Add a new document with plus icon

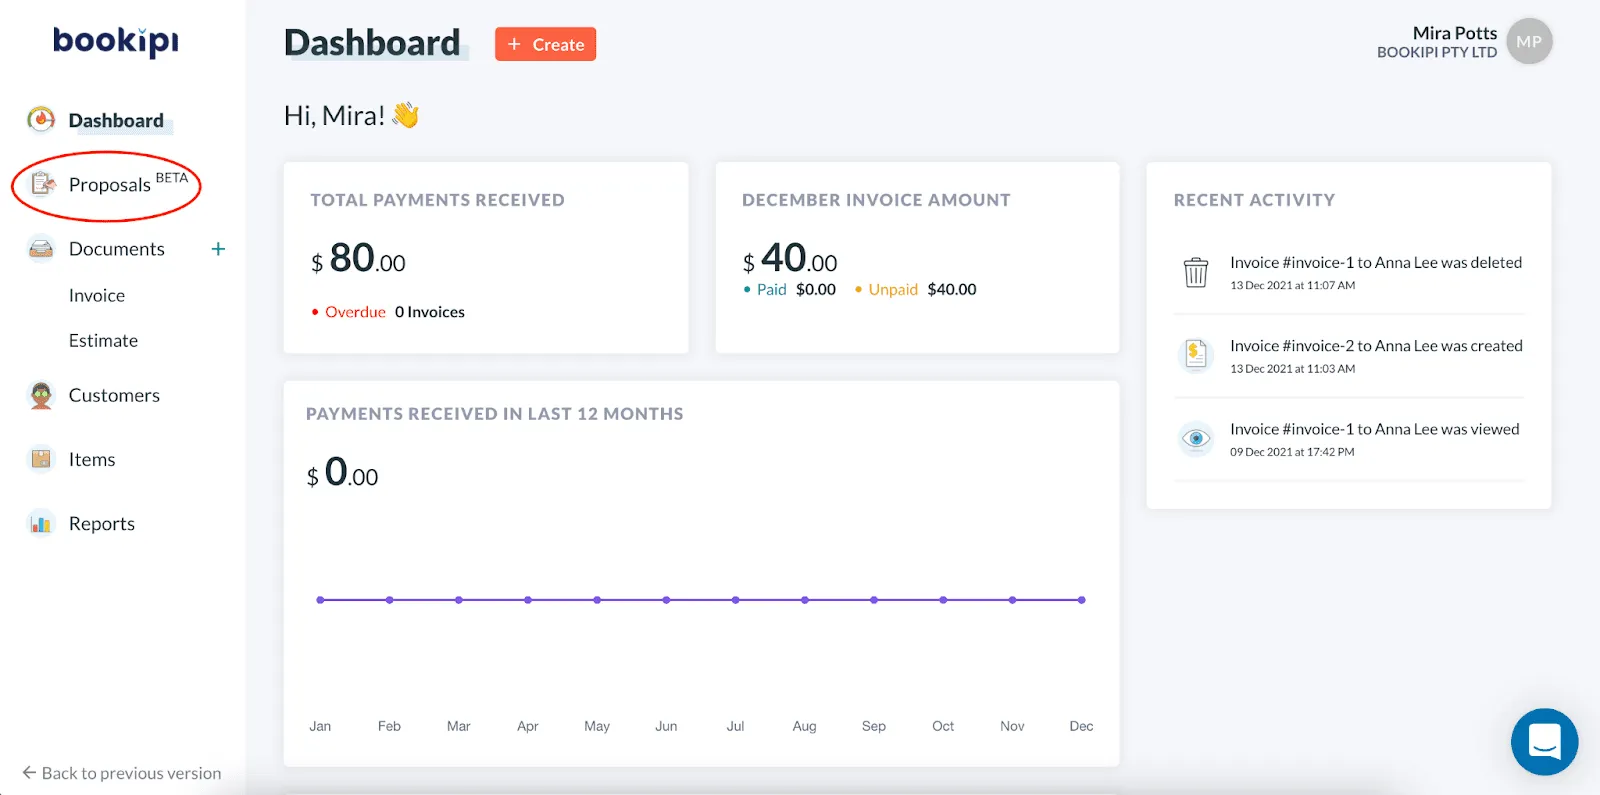pyautogui.click(x=218, y=249)
